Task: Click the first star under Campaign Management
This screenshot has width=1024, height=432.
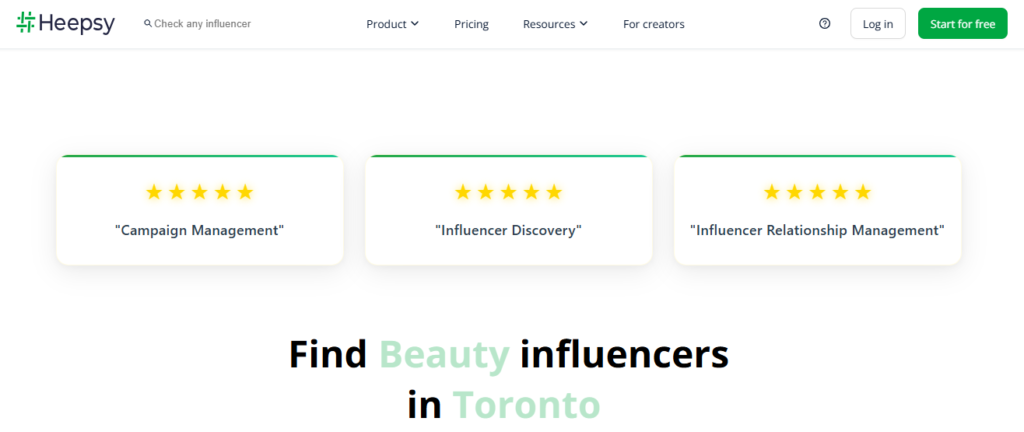Action: [154, 192]
